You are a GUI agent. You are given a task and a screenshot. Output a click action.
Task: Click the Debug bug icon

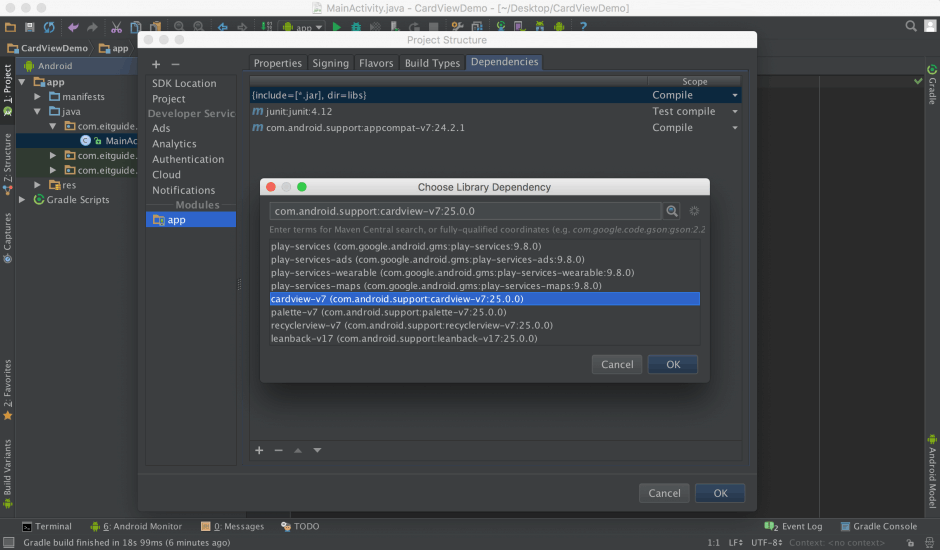(x=355, y=27)
